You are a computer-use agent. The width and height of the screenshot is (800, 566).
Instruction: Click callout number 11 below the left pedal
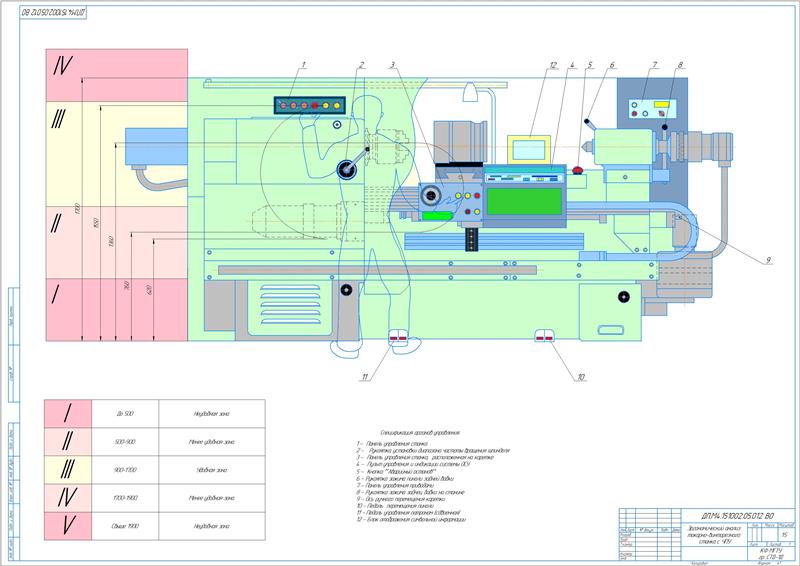pos(364,377)
